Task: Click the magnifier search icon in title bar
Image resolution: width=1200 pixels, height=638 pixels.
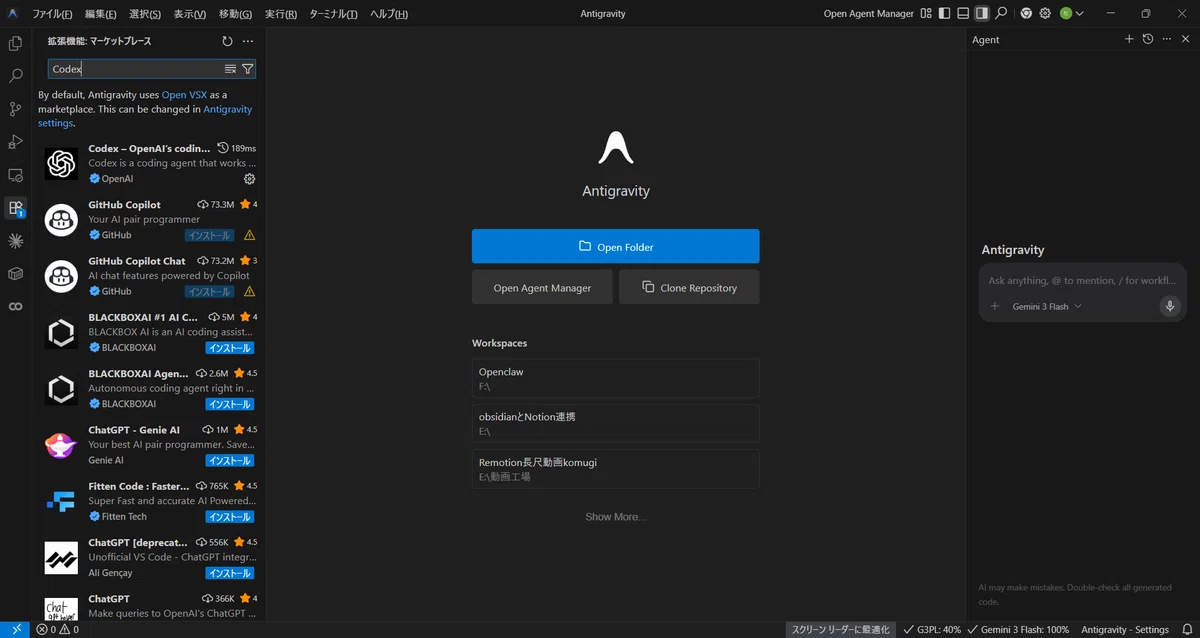Action: click(1001, 13)
